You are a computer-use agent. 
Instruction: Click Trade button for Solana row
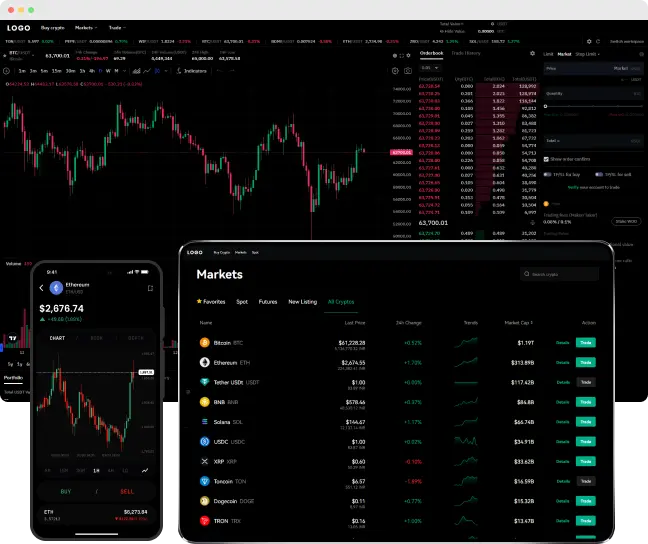pyautogui.click(x=586, y=422)
